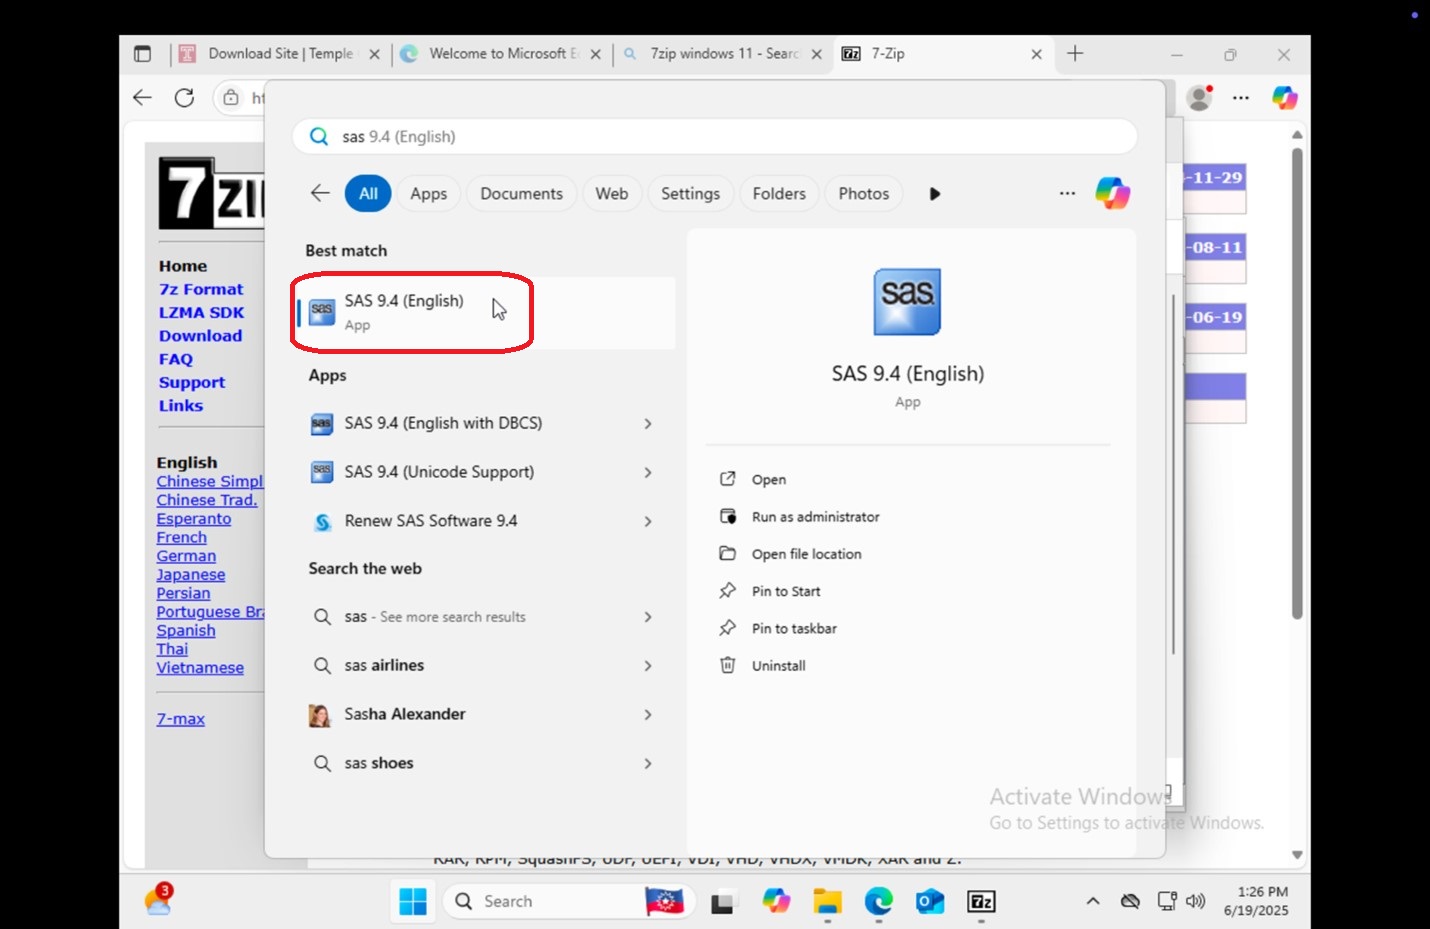Expand SAS 9.4 (Unicode Support) chevron
Image resolution: width=1430 pixels, height=929 pixels.
click(648, 472)
